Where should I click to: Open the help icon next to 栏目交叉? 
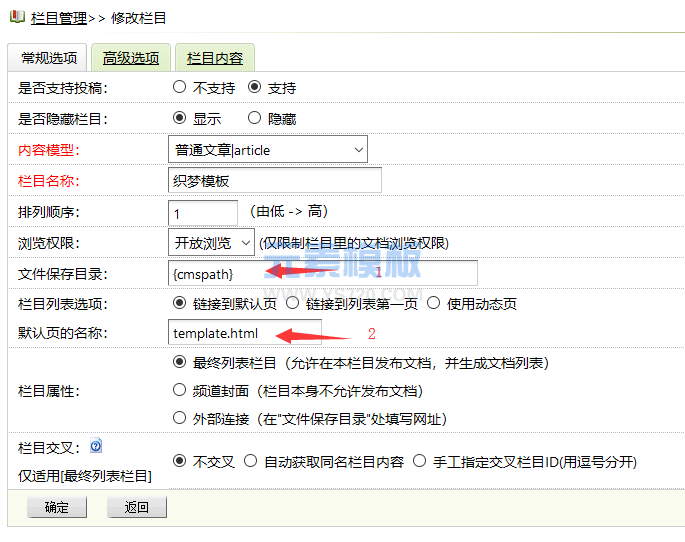[96, 446]
